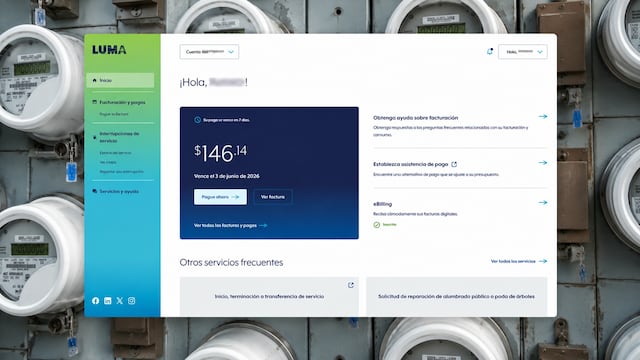
Task: Open Establezca asistencia de pago link
Action: click(411, 164)
